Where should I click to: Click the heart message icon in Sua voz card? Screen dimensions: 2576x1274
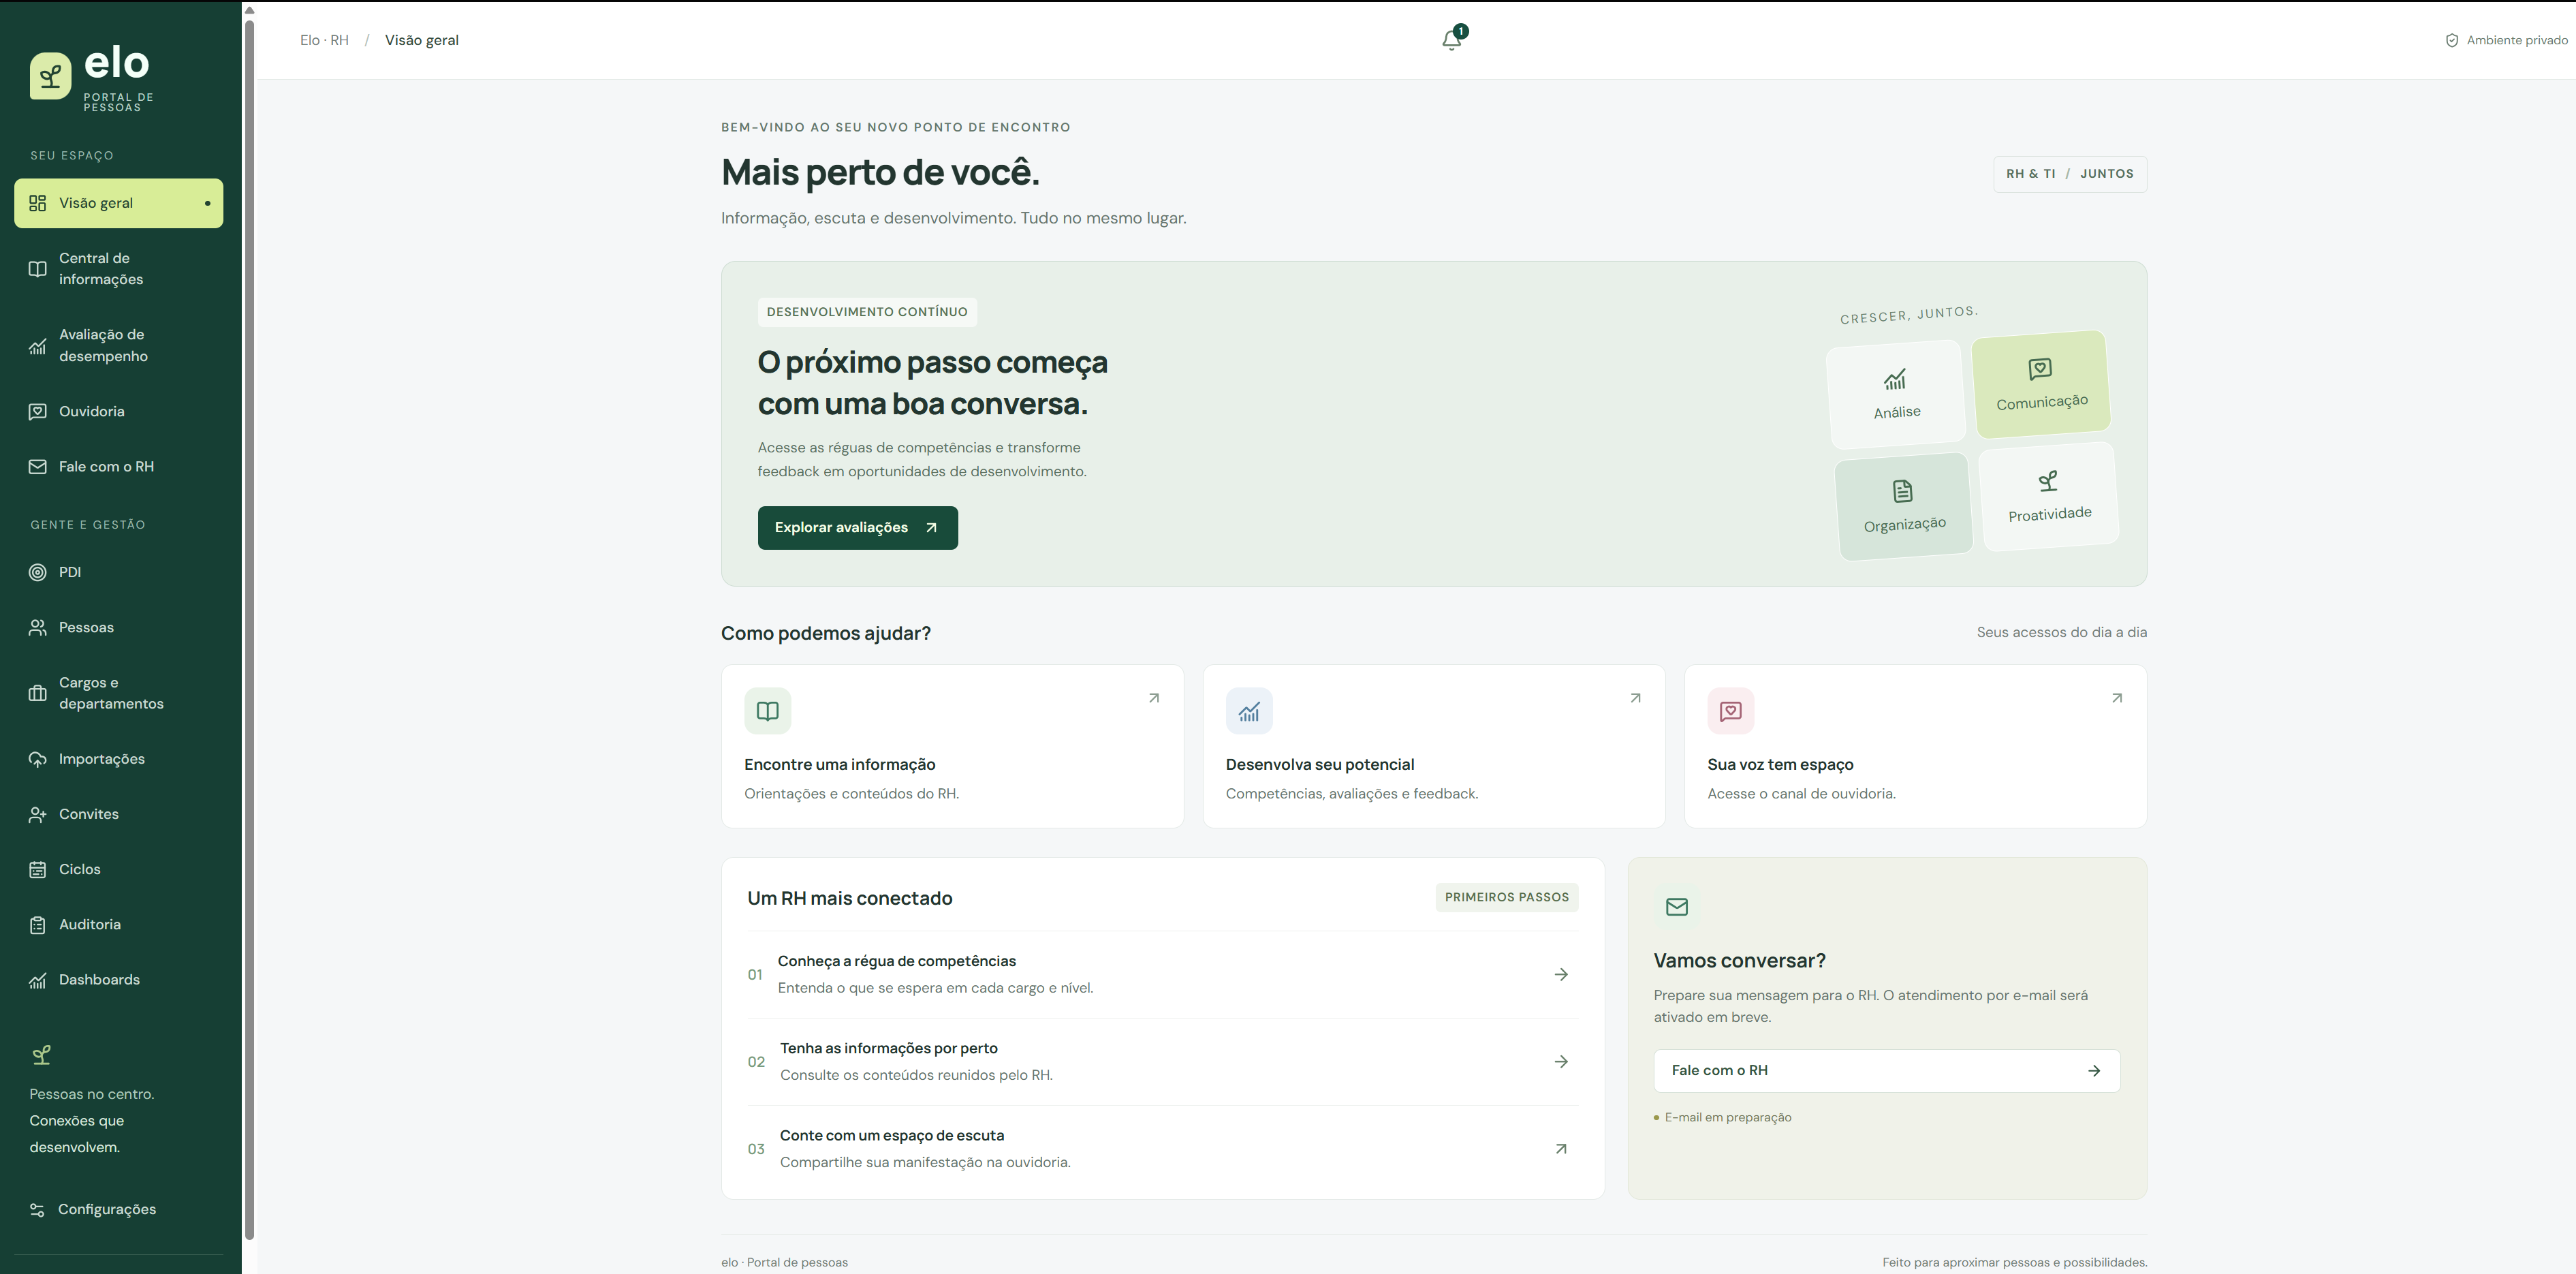[1730, 711]
